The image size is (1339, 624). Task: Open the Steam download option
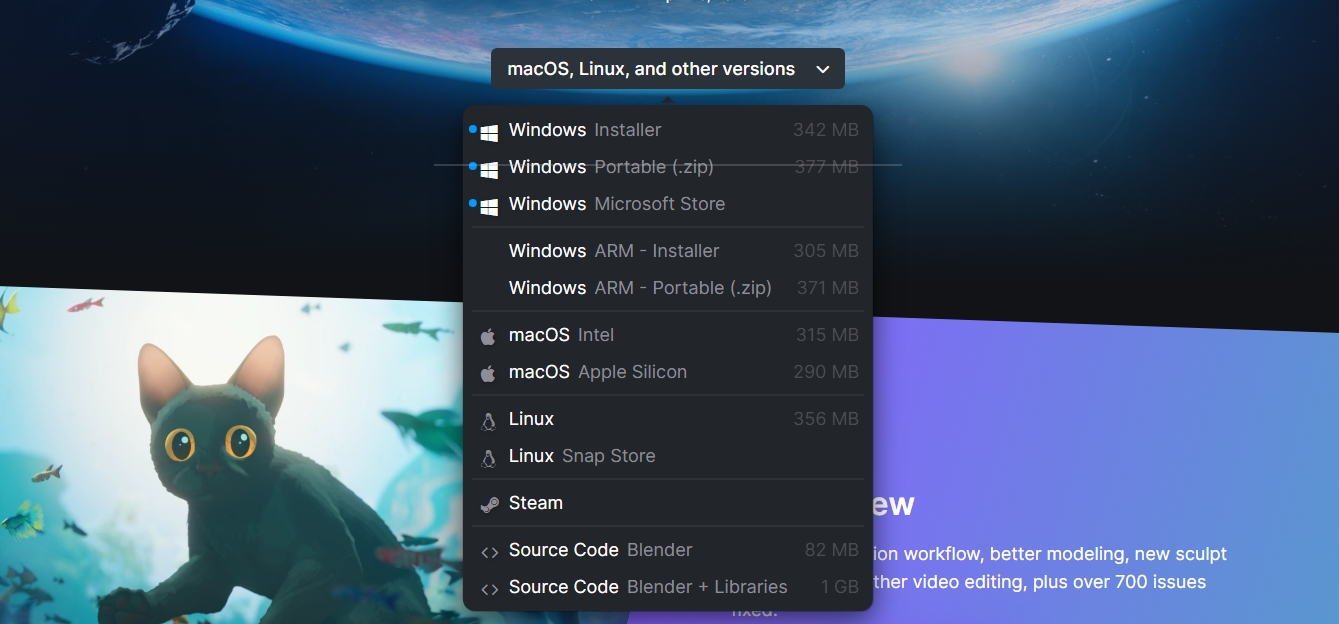[x=668, y=503]
